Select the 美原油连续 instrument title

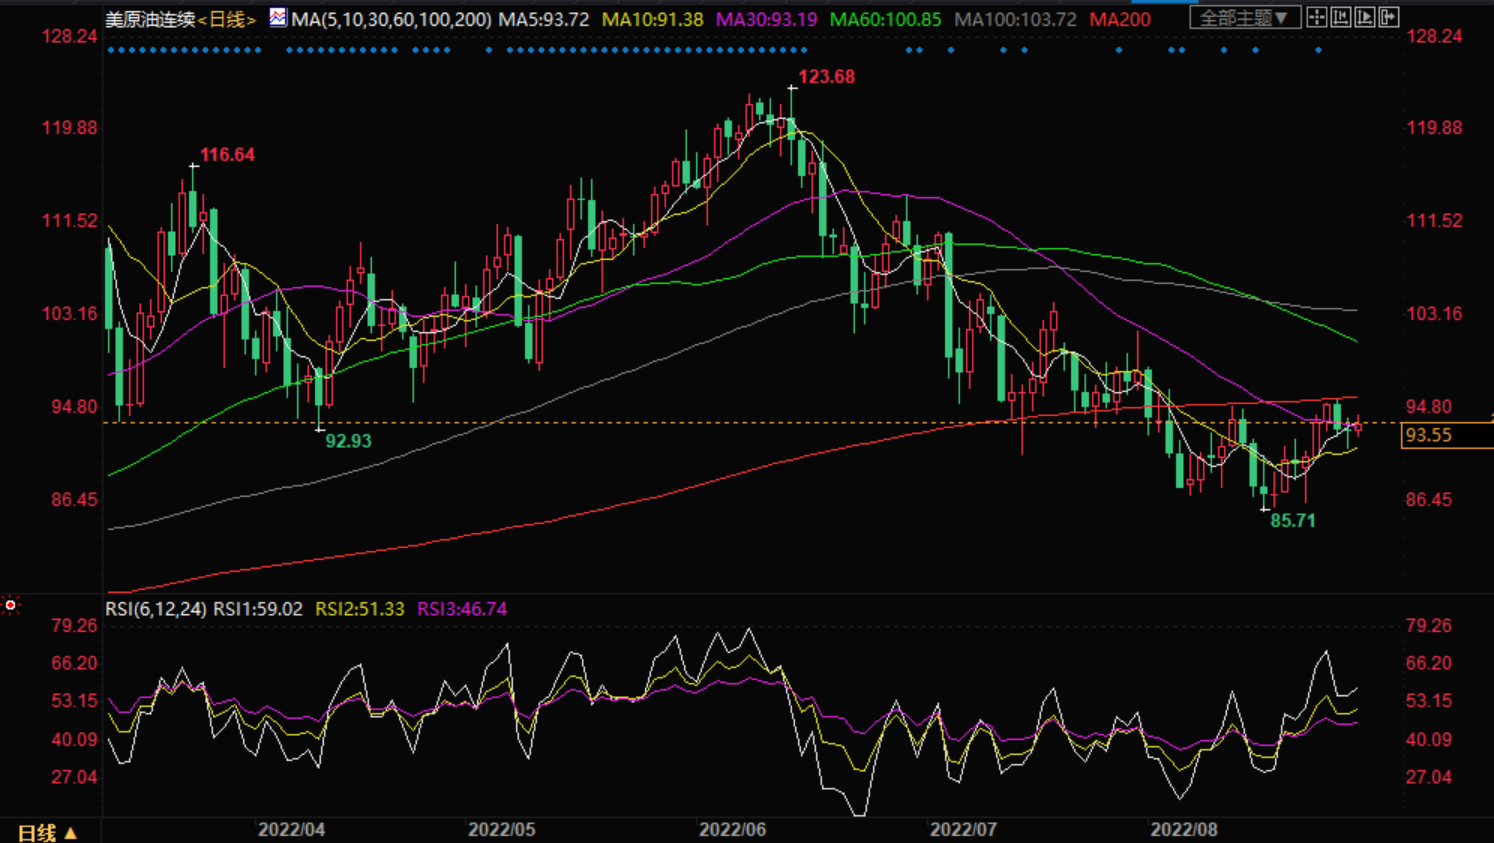click(x=150, y=20)
